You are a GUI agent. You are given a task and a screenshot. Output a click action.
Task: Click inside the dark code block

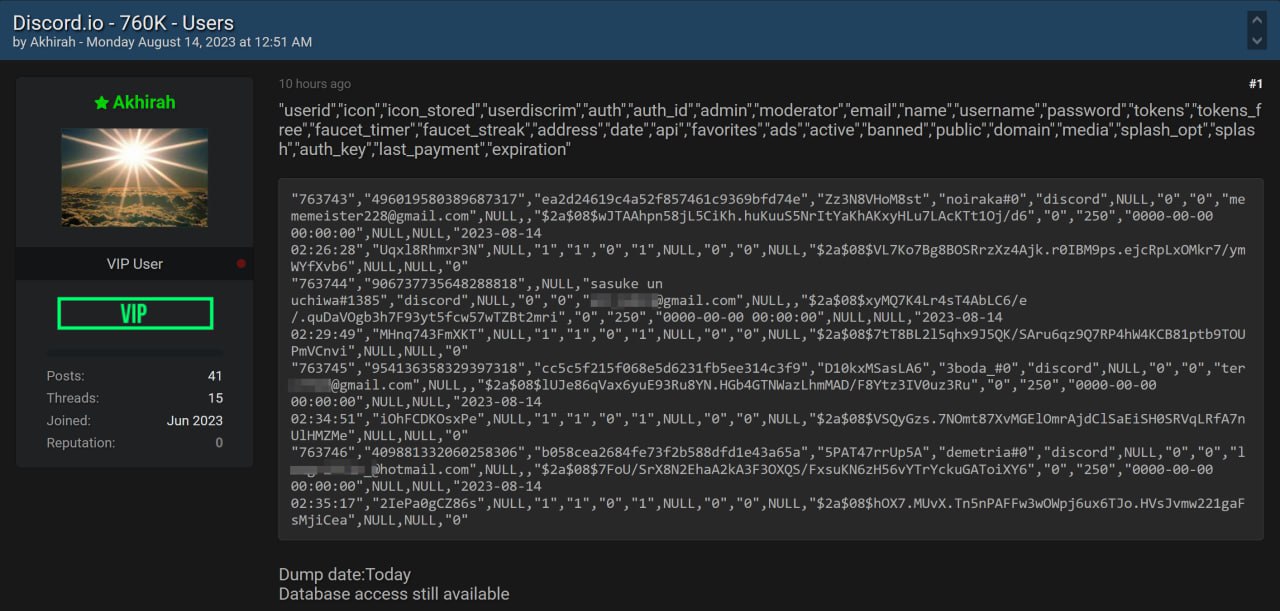(770, 360)
